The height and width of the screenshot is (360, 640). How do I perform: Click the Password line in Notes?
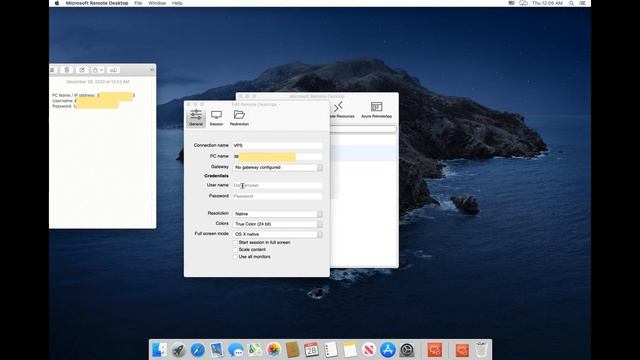[x=85, y=106]
